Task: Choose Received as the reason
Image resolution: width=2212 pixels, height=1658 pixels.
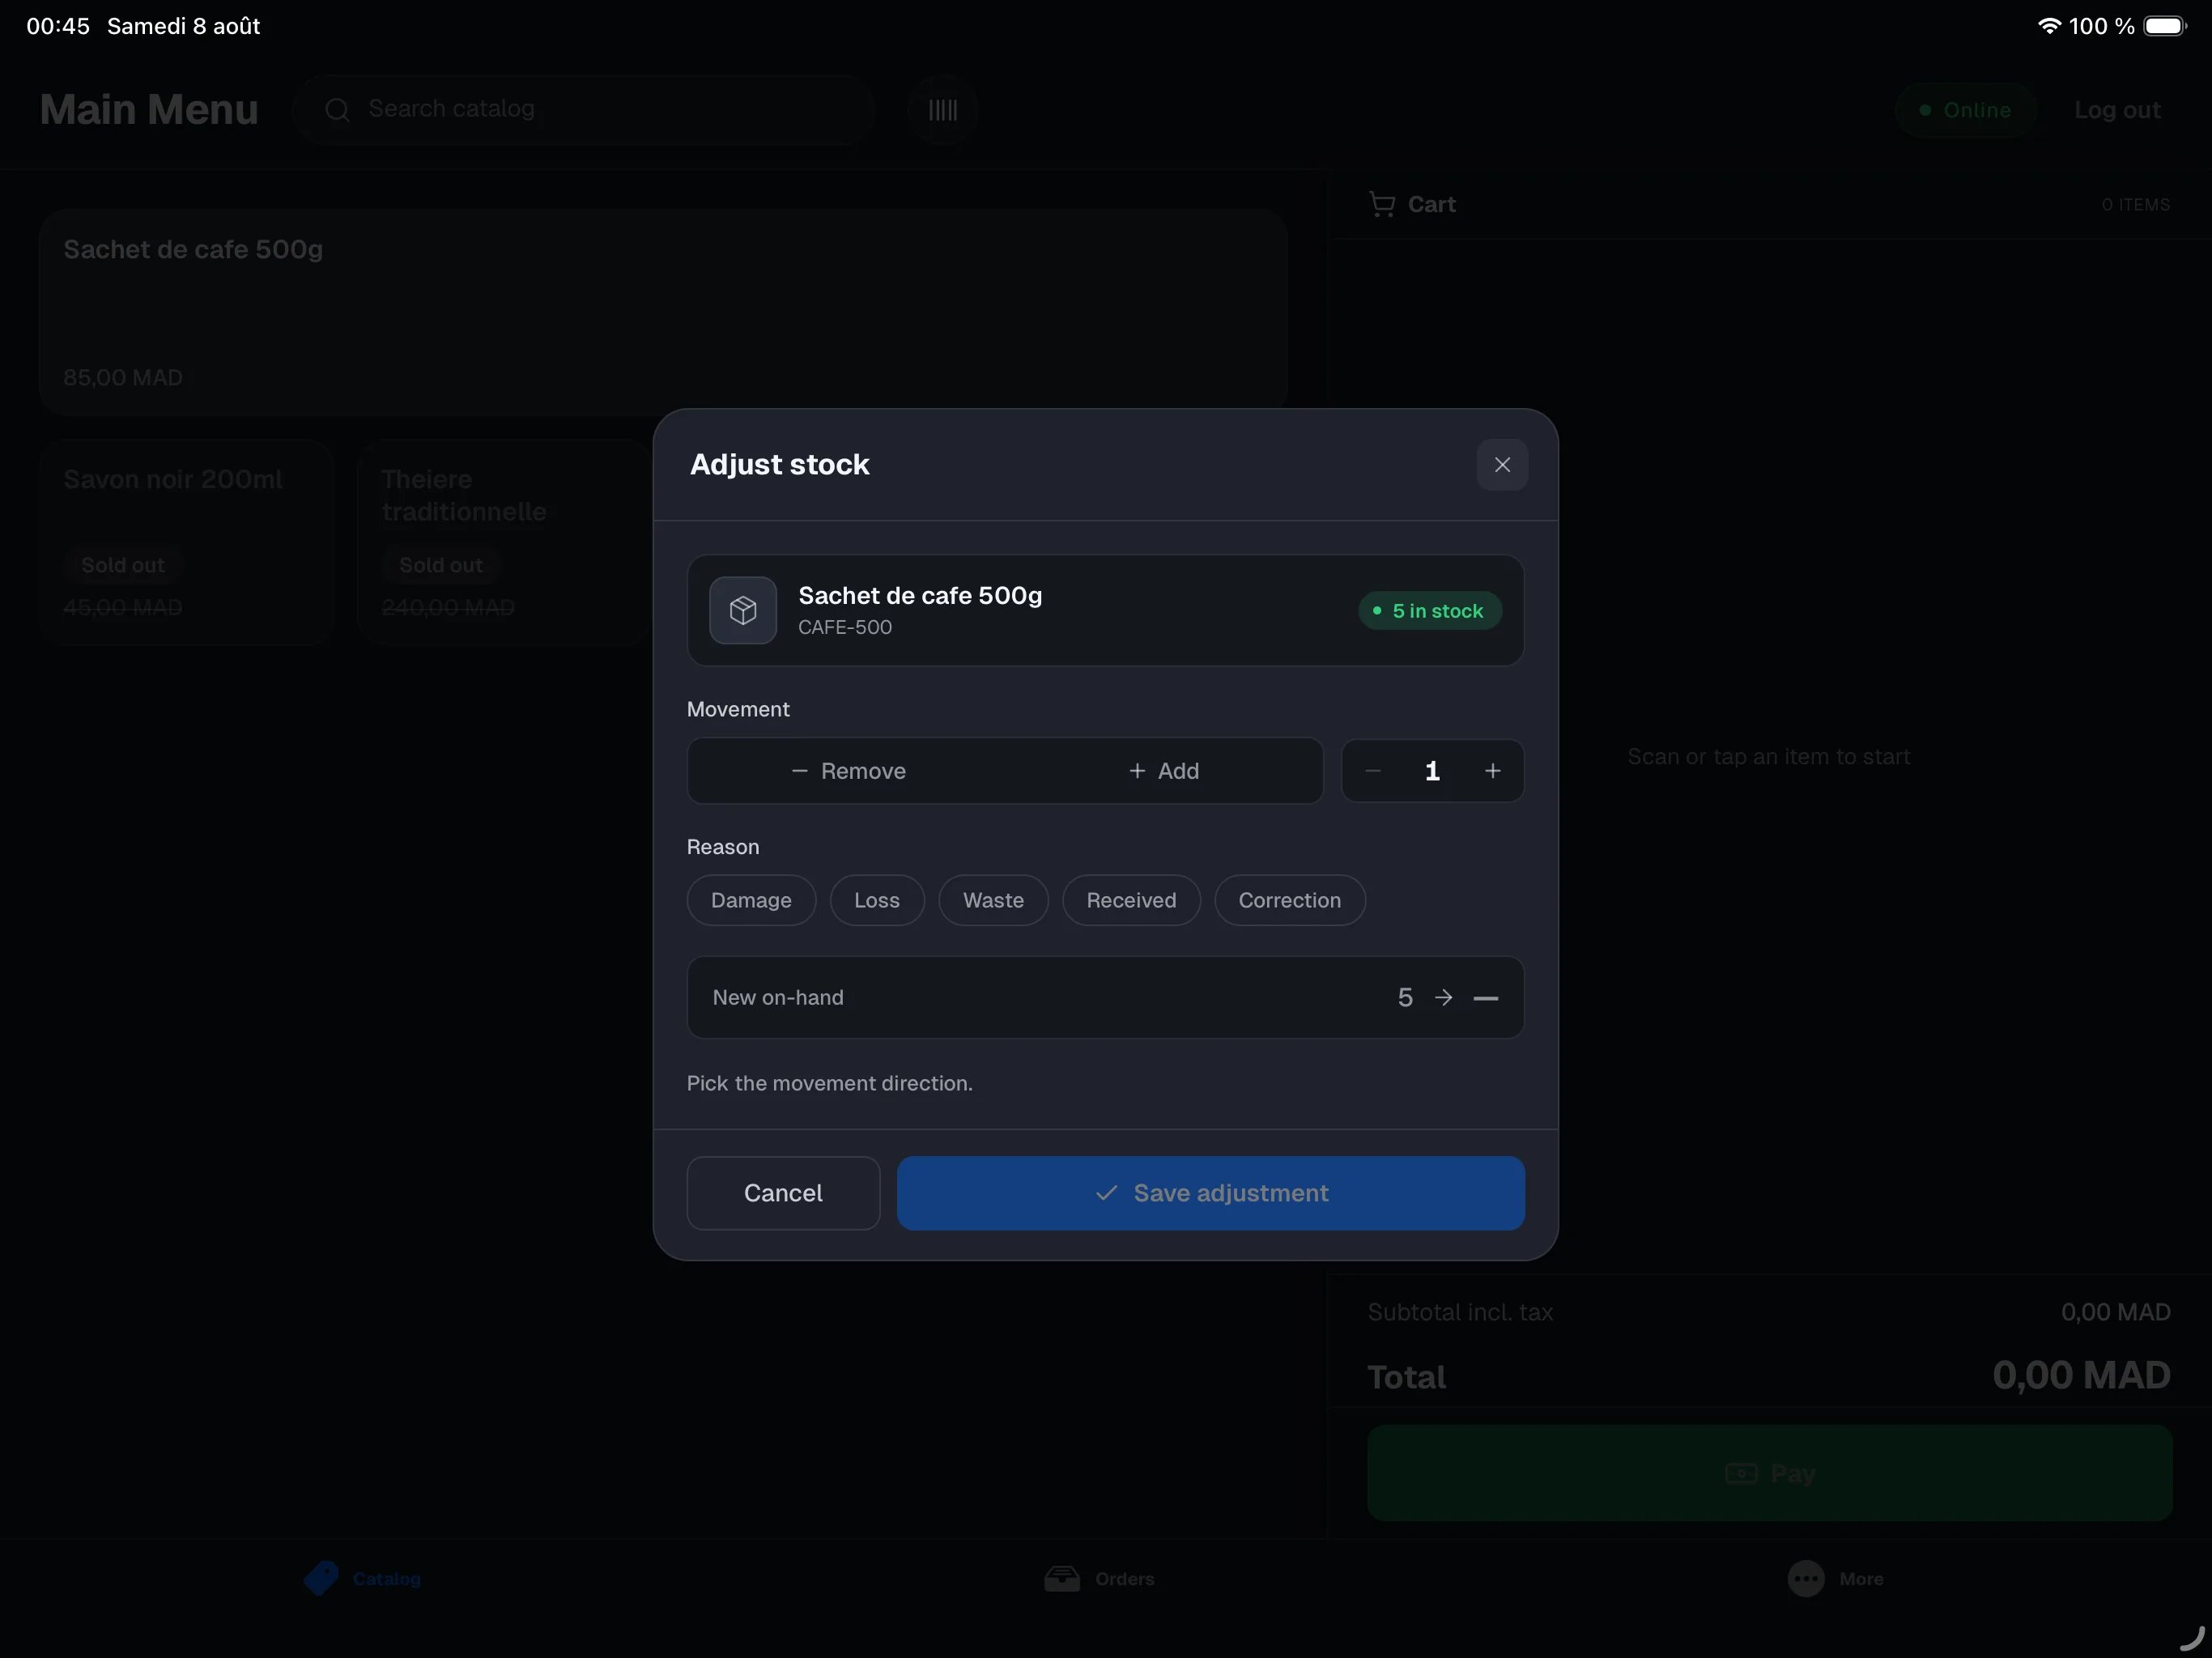Action: point(1131,900)
